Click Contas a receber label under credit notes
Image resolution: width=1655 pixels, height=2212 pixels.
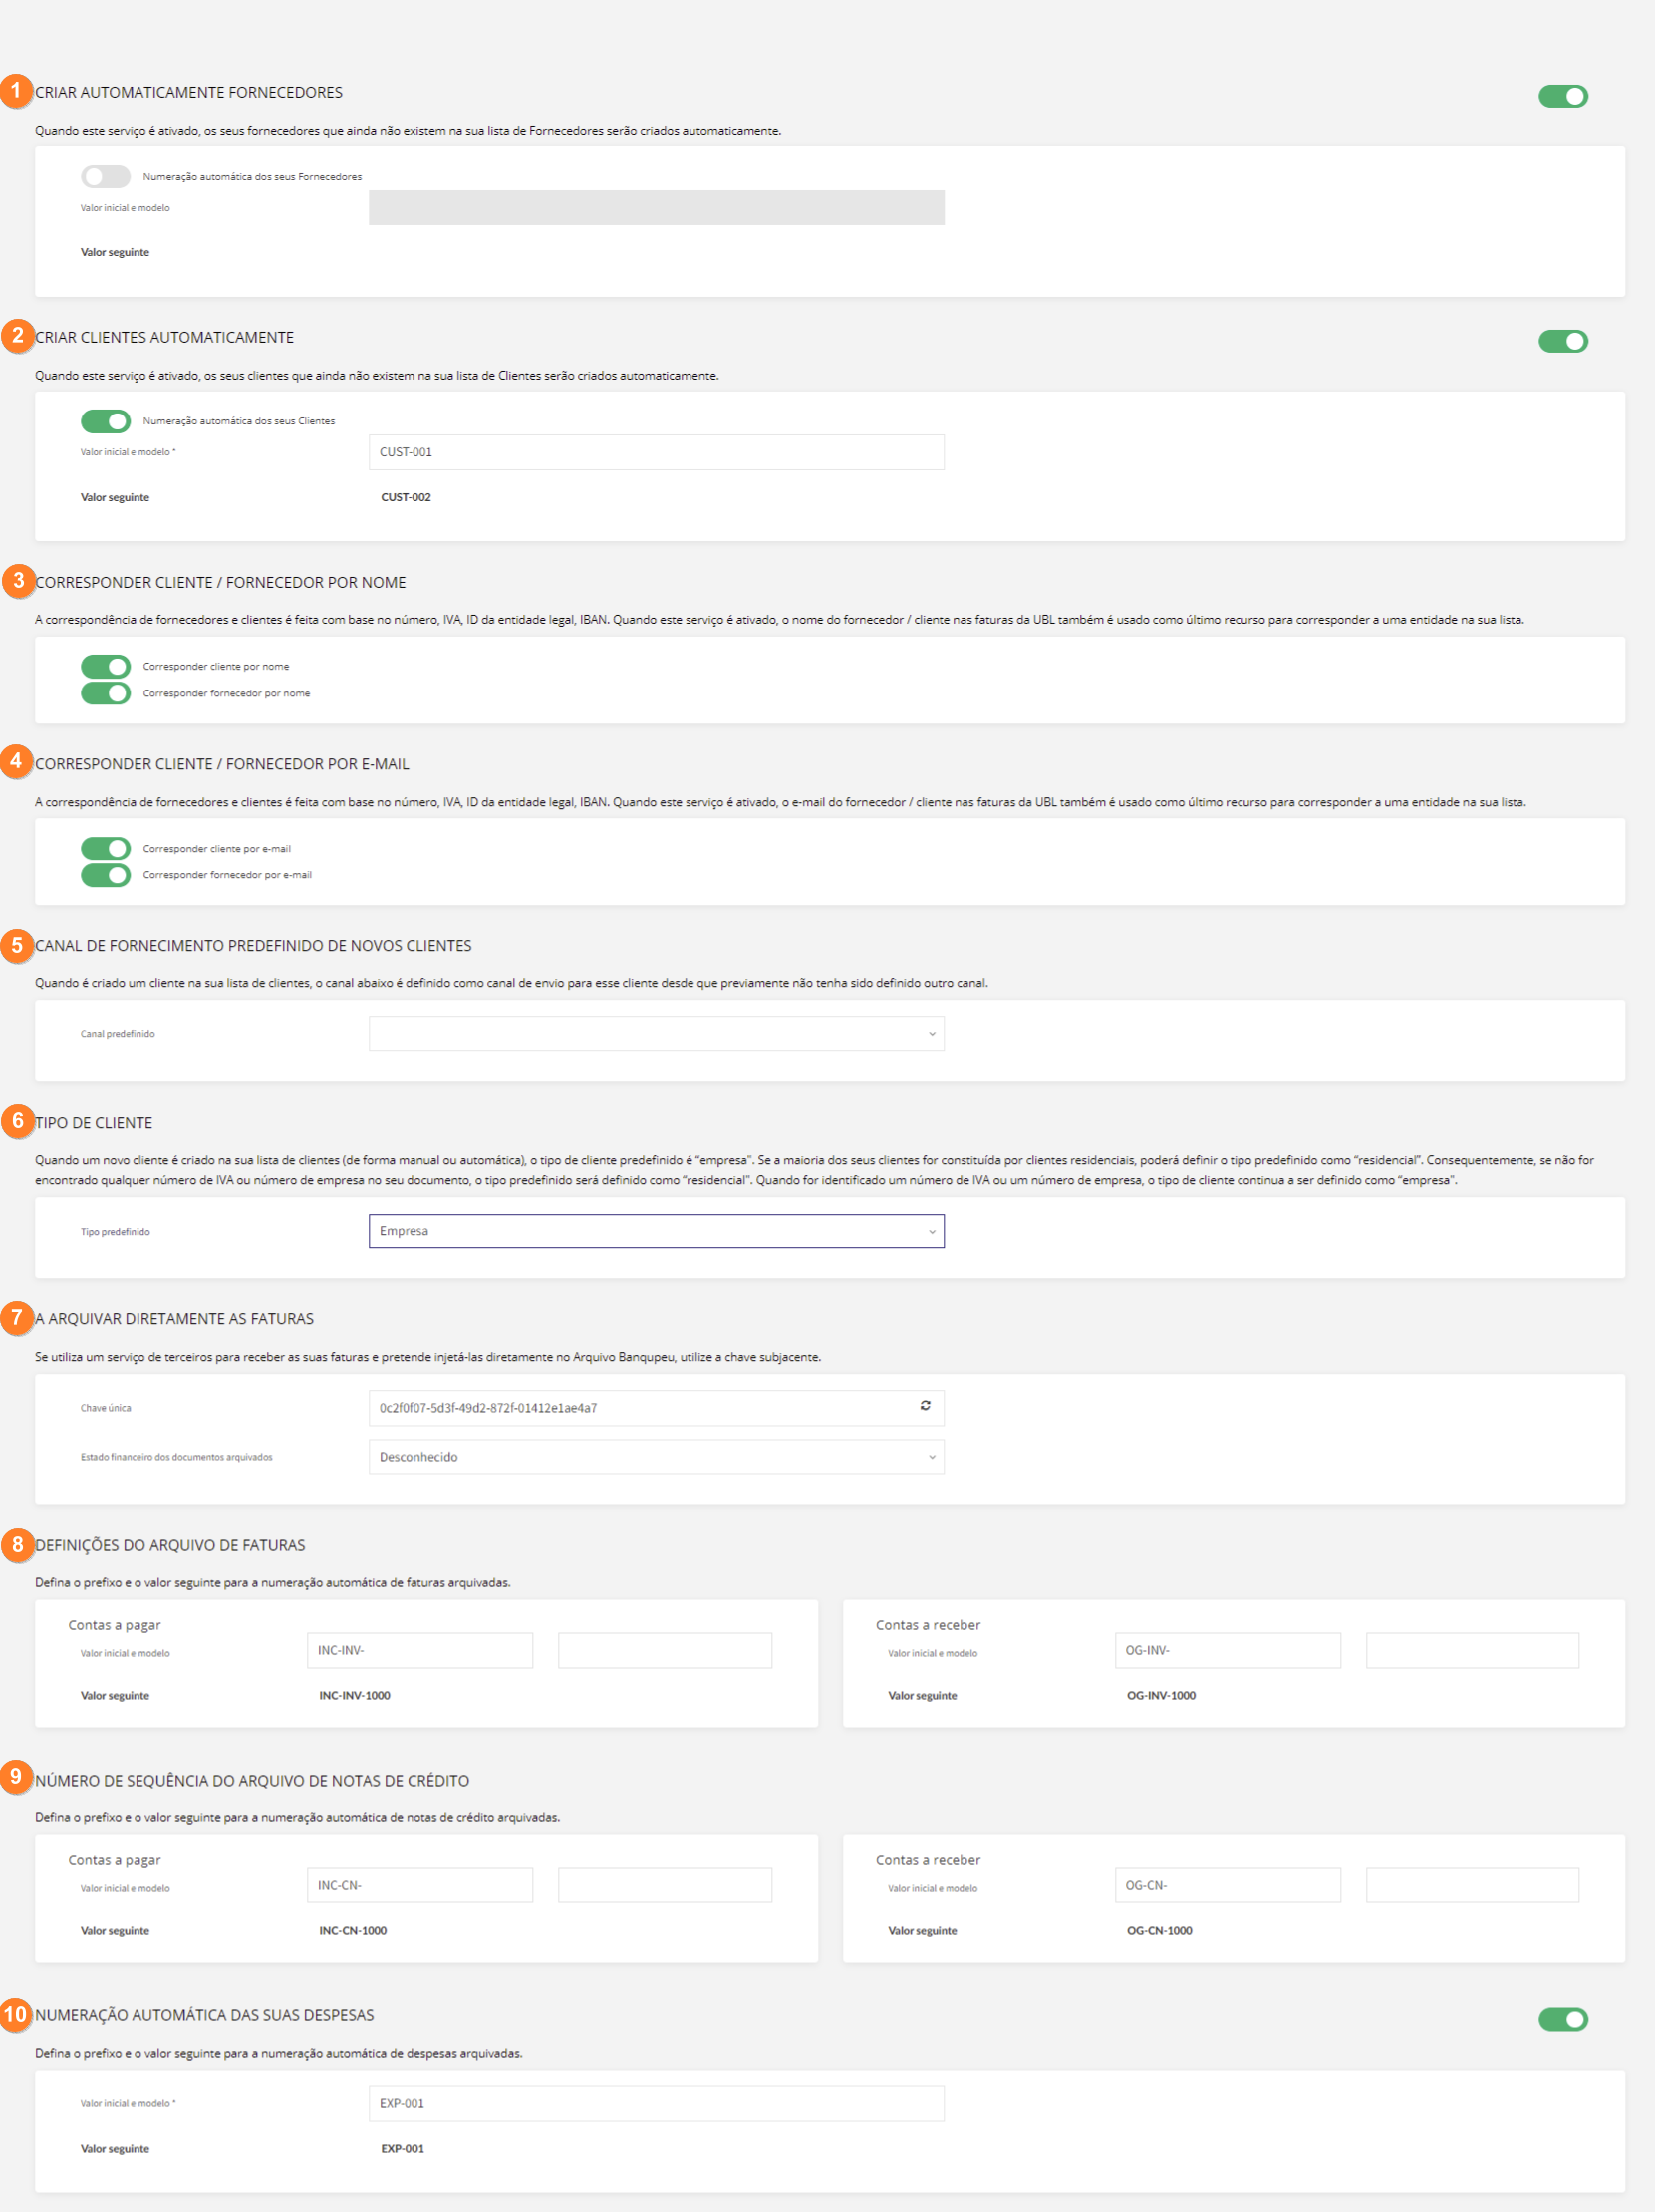(x=928, y=1860)
